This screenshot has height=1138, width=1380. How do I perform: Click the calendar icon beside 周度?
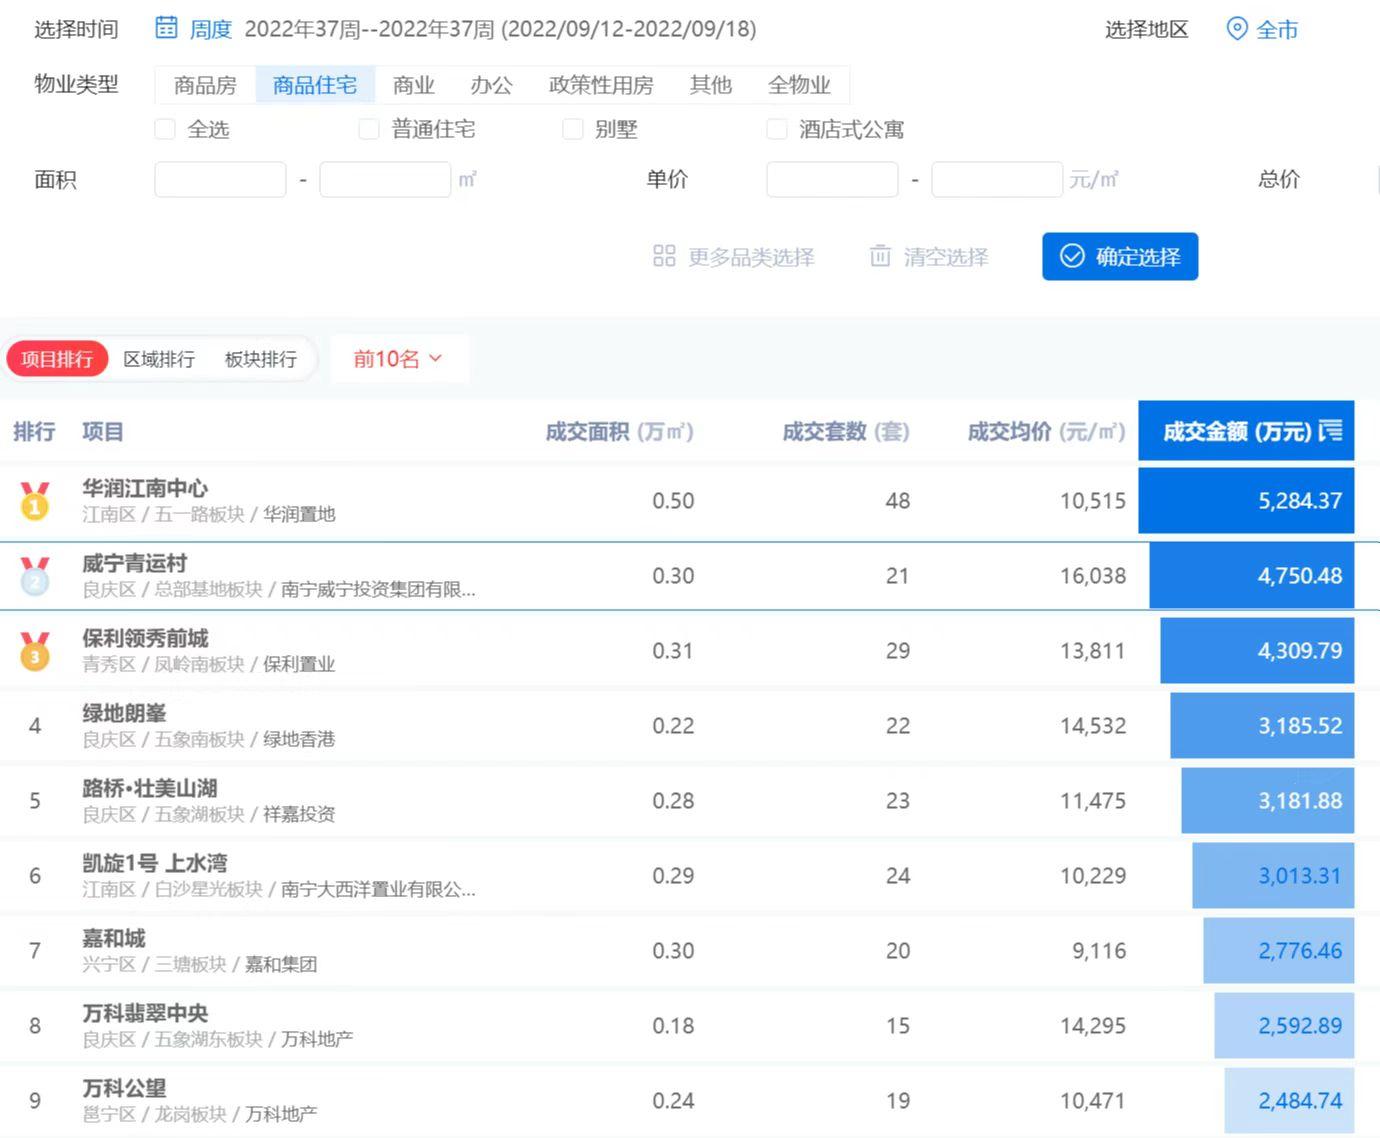167,28
